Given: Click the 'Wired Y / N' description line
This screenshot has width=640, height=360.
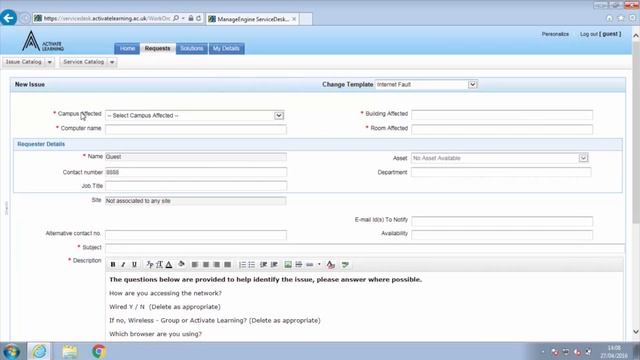Looking at the screenshot, I should tap(165, 307).
